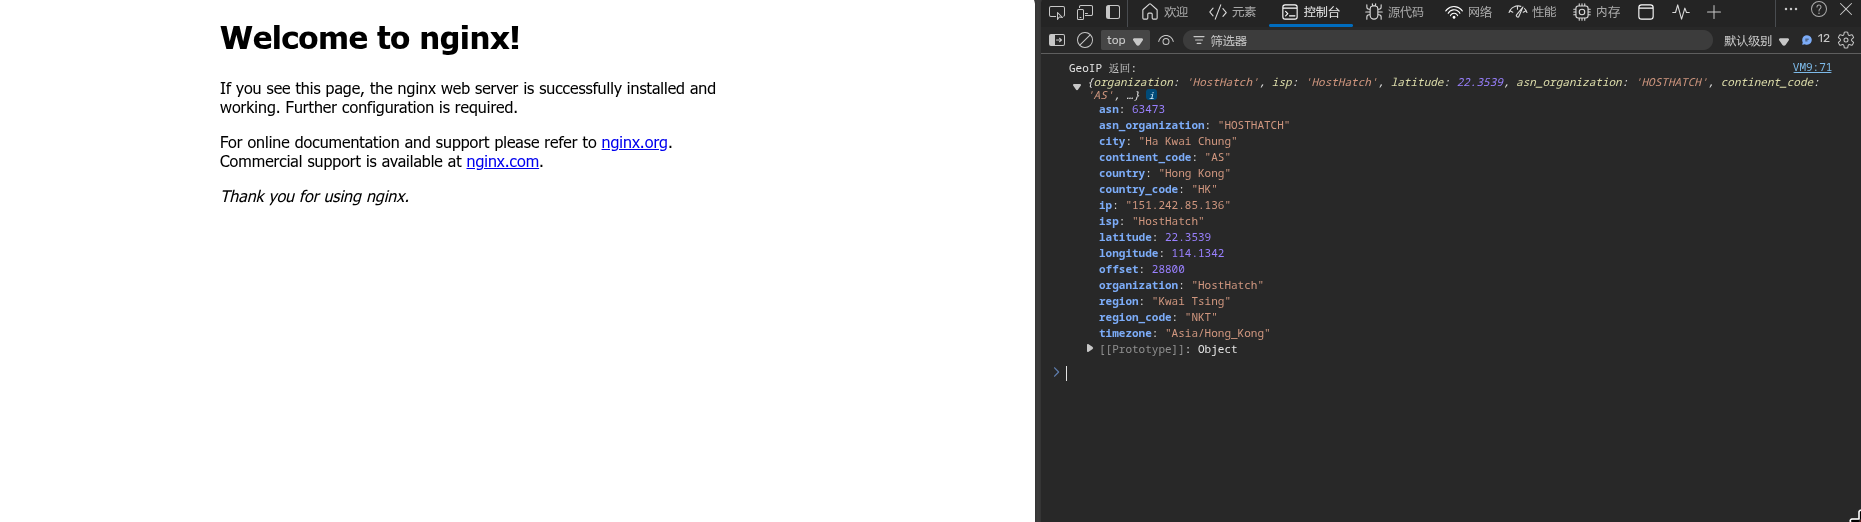Viewport: 1861px width, 522px height.
Task: Select the 控制台 console tab
Action: [1311, 12]
